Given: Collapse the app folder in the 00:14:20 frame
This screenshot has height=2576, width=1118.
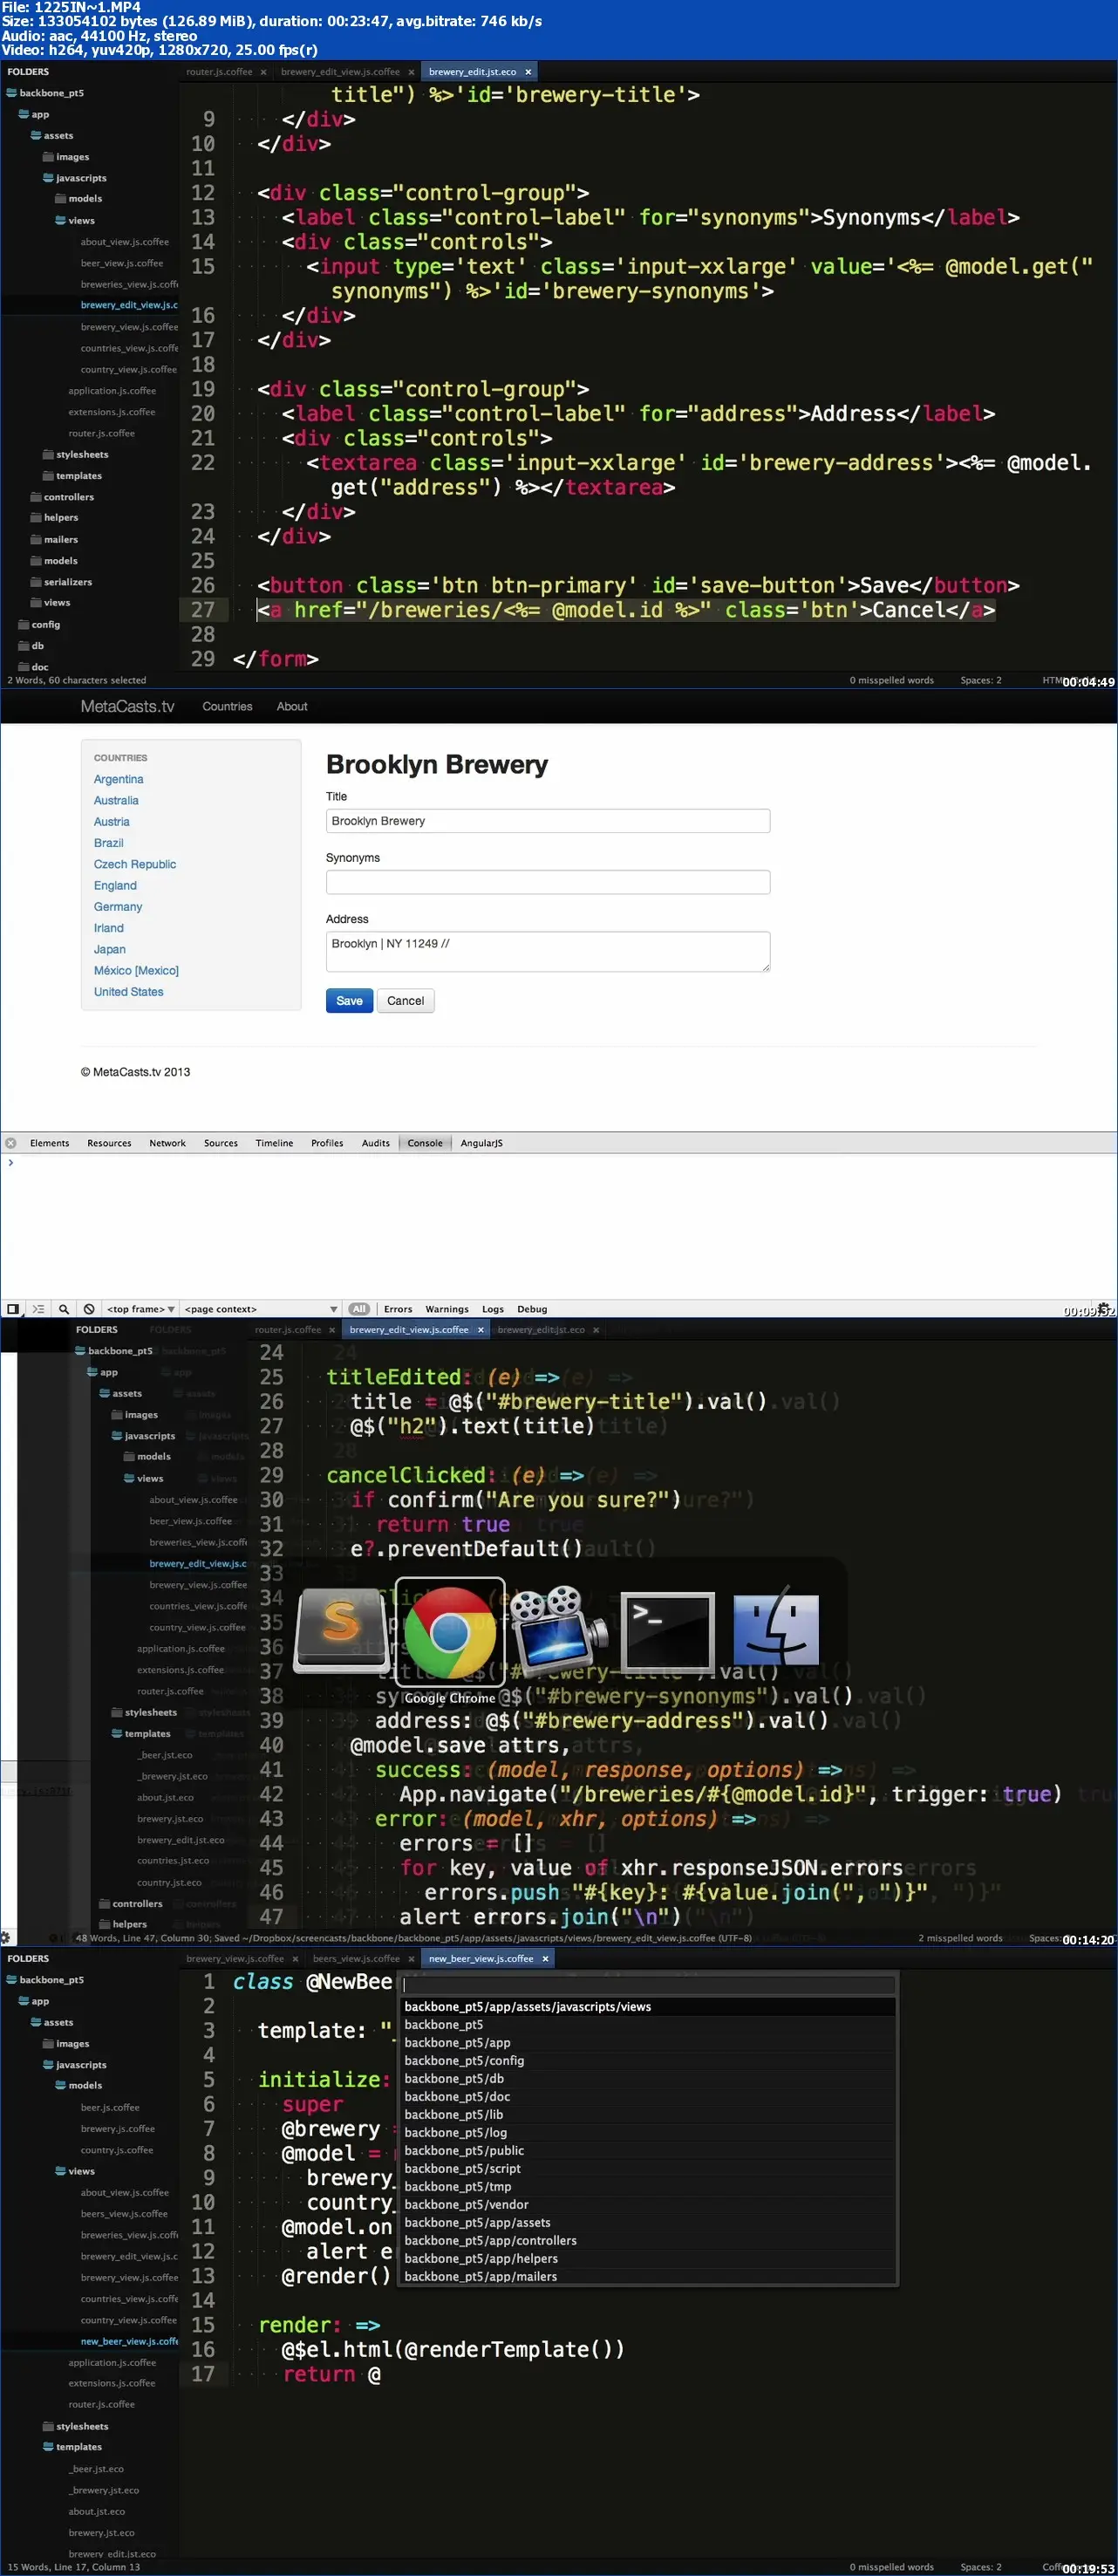Looking at the screenshot, I should tap(92, 1373).
